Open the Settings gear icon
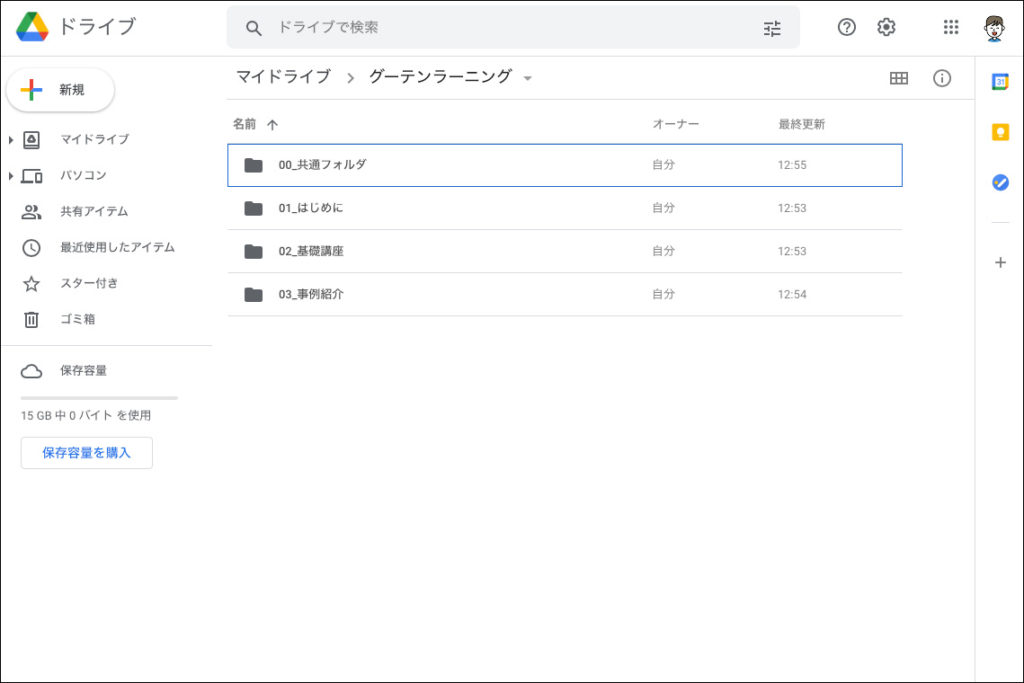Viewport: 1024px width, 683px height. pyautogui.click(x=886, y=28)
